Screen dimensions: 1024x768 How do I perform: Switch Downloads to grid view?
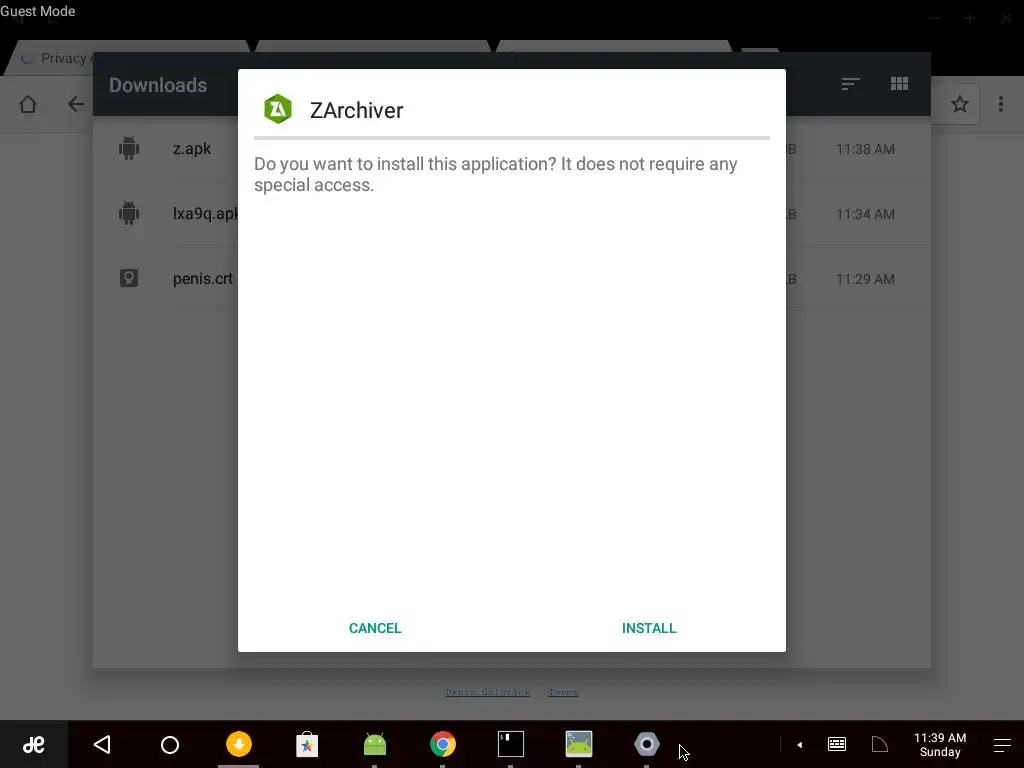pyautogui.click(x=899, y=84)
